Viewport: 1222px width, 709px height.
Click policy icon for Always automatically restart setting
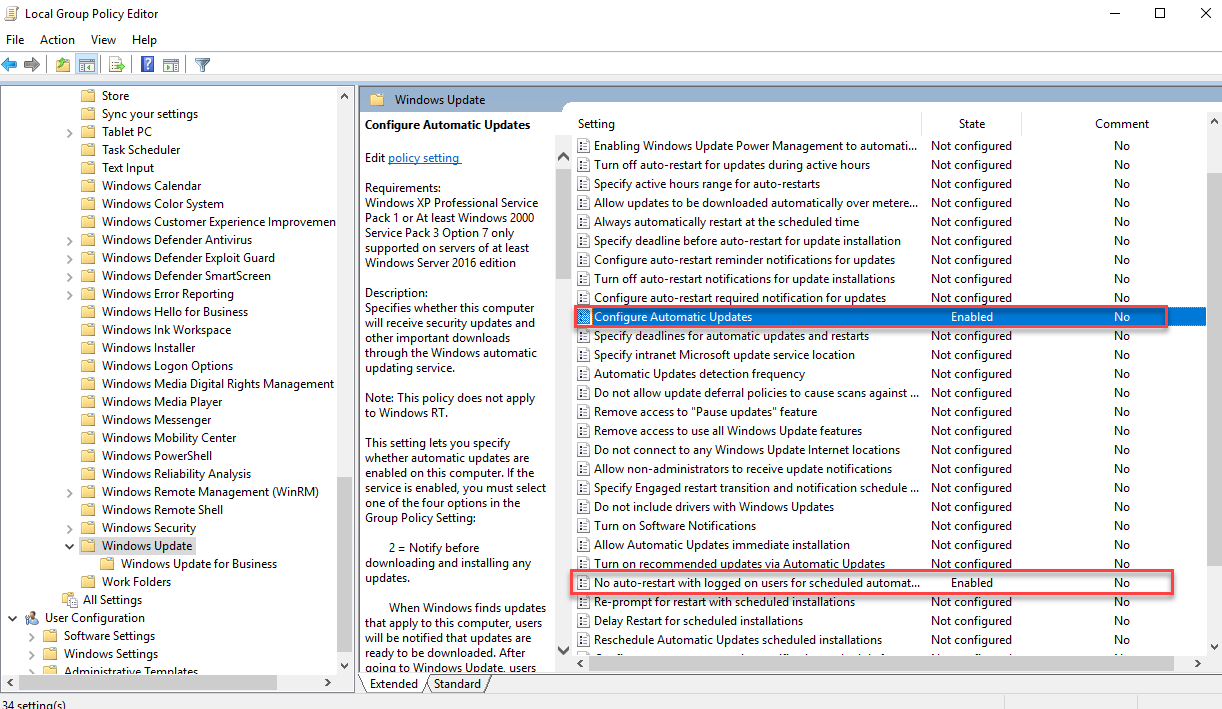(584, 222)
